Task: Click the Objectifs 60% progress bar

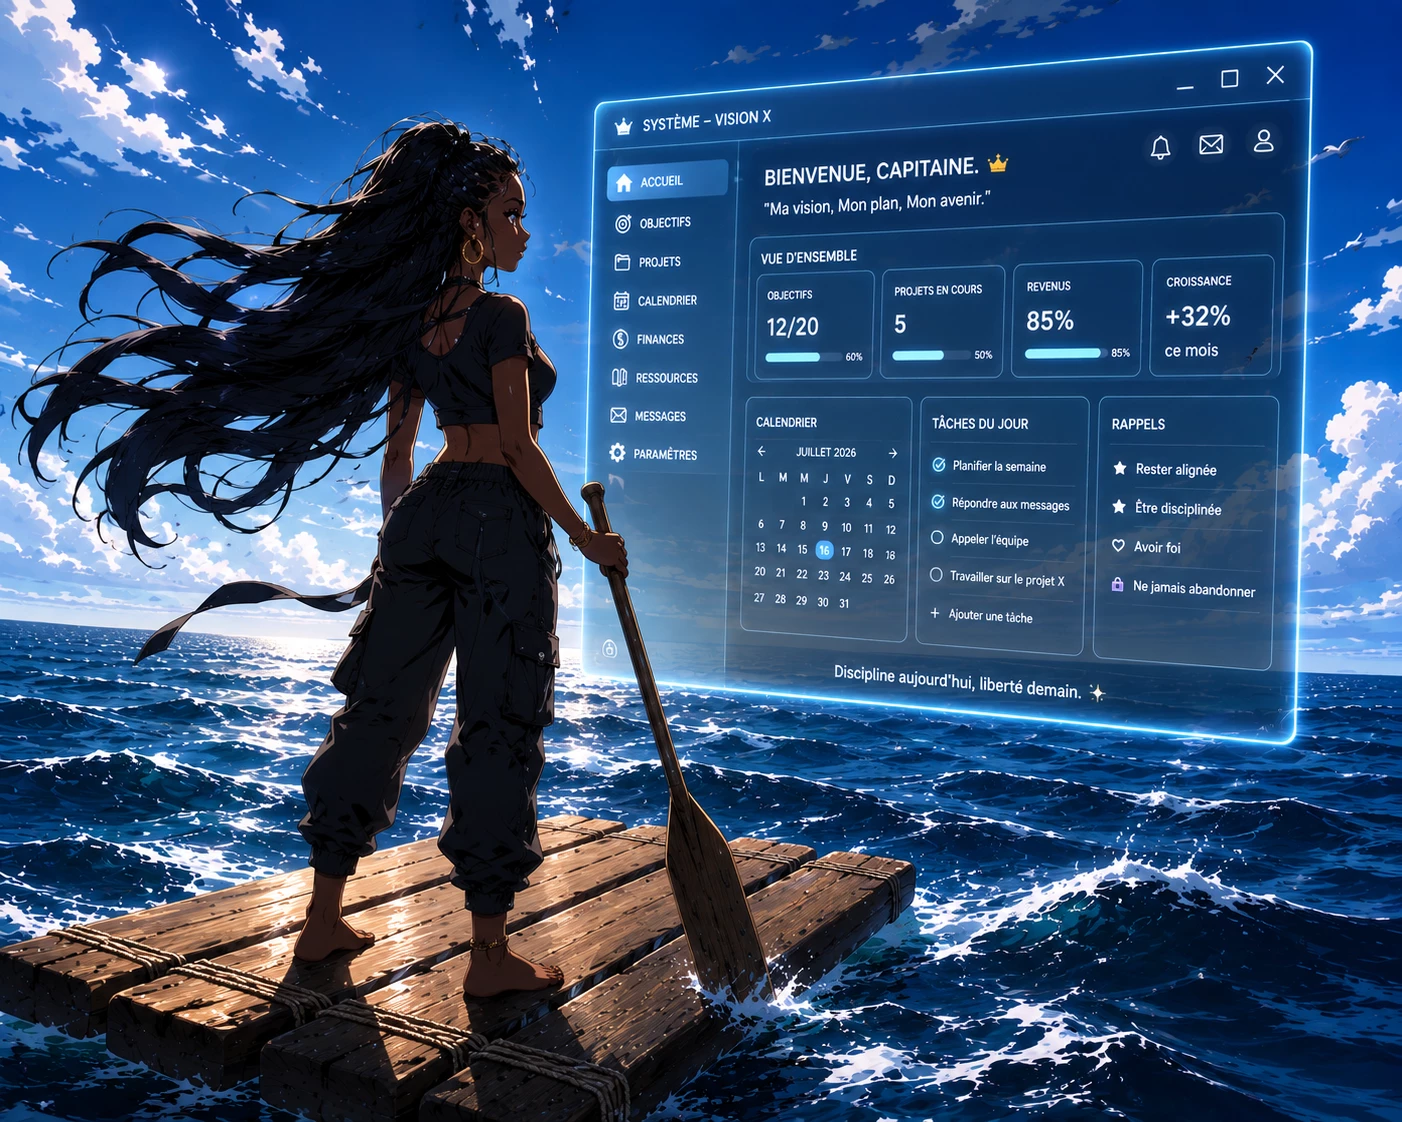Action: (803, 357)
